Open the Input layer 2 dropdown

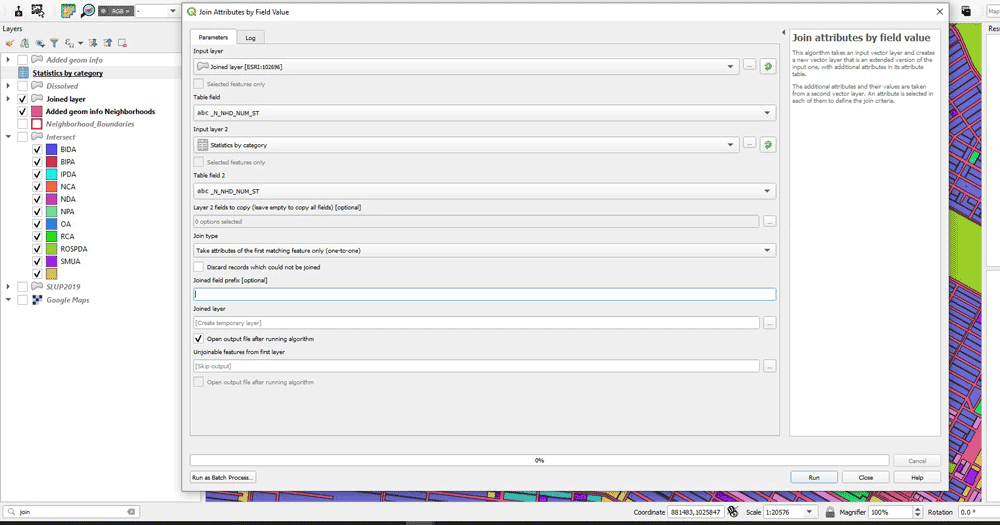pyautogui.click(x=466, y=145)
